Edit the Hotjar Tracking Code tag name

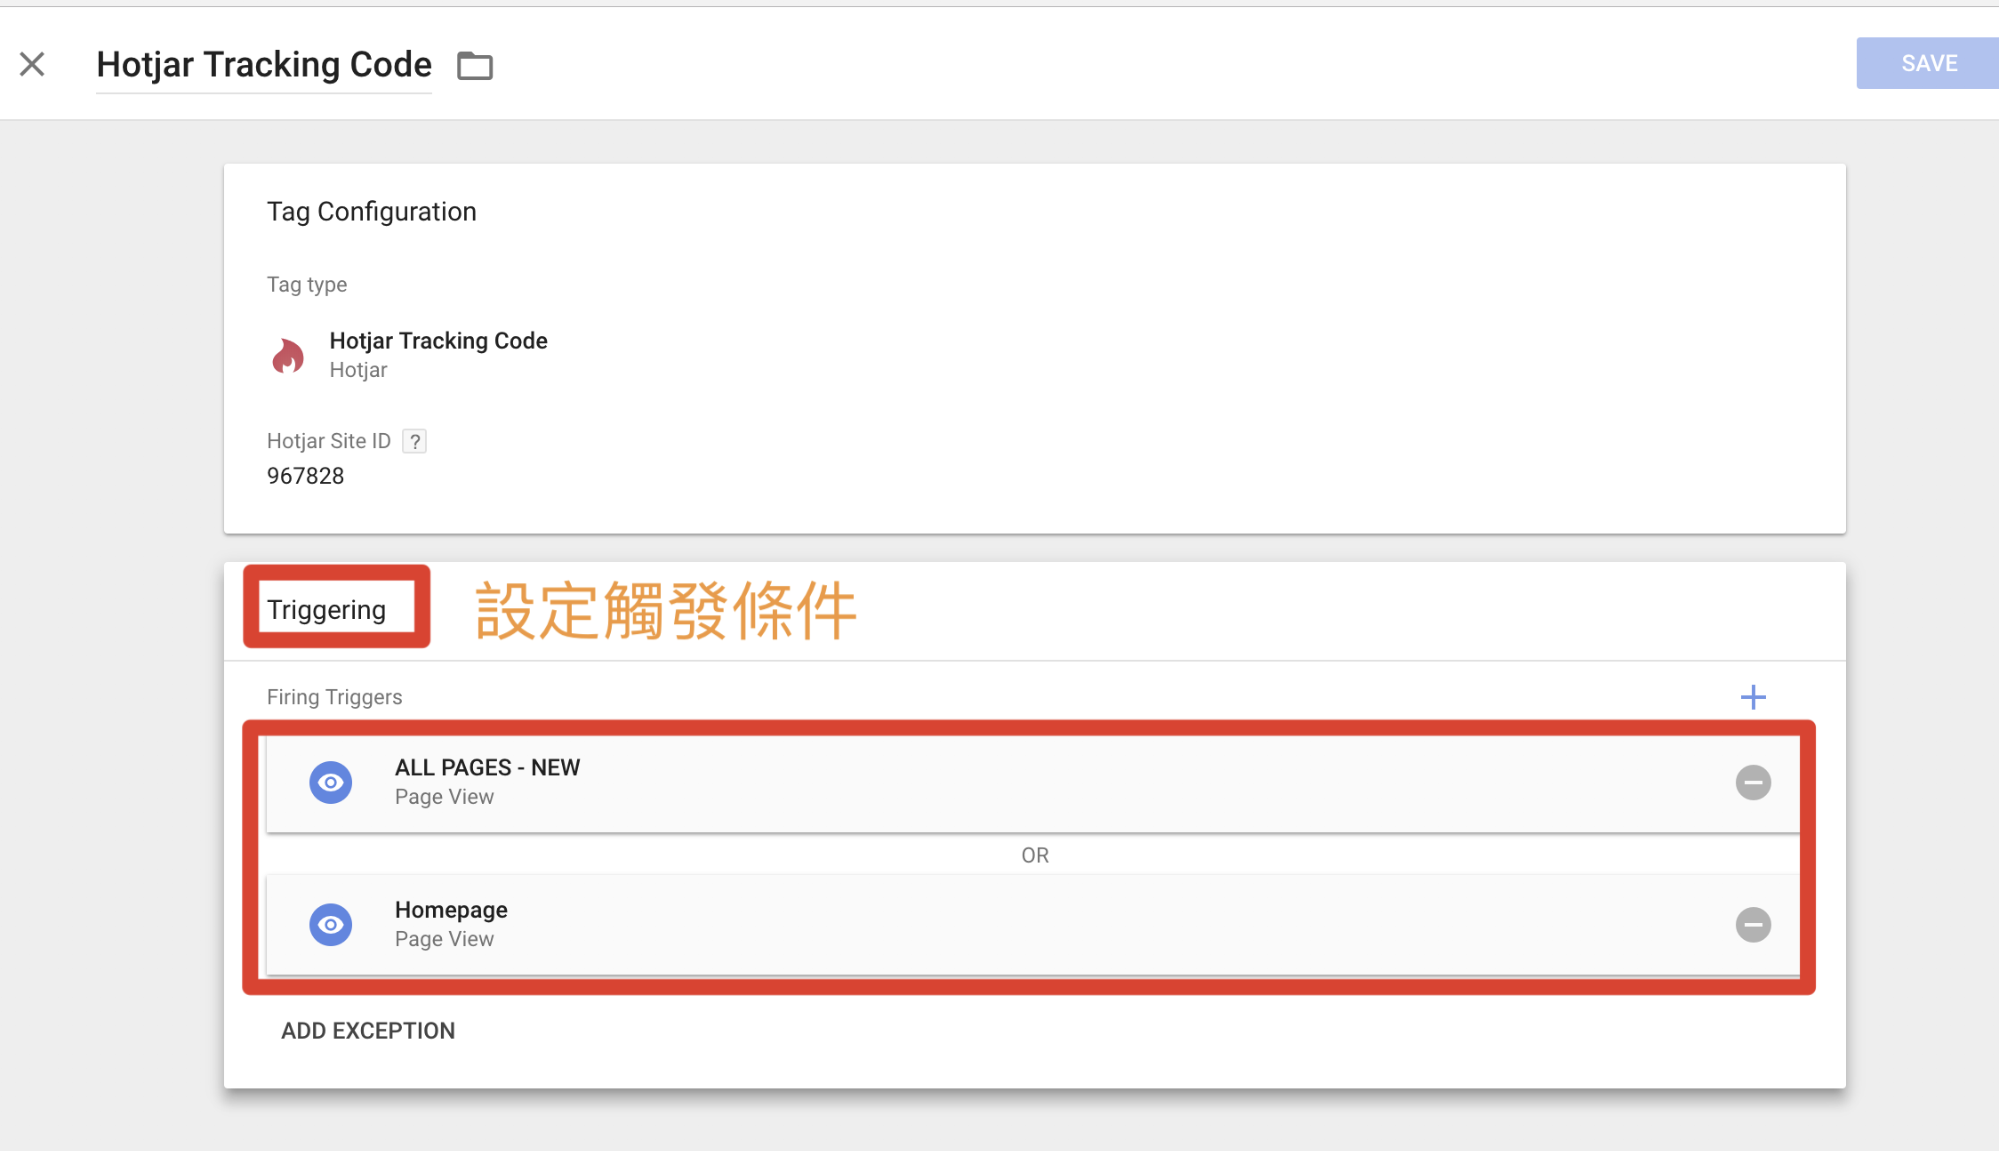[264, 65]
